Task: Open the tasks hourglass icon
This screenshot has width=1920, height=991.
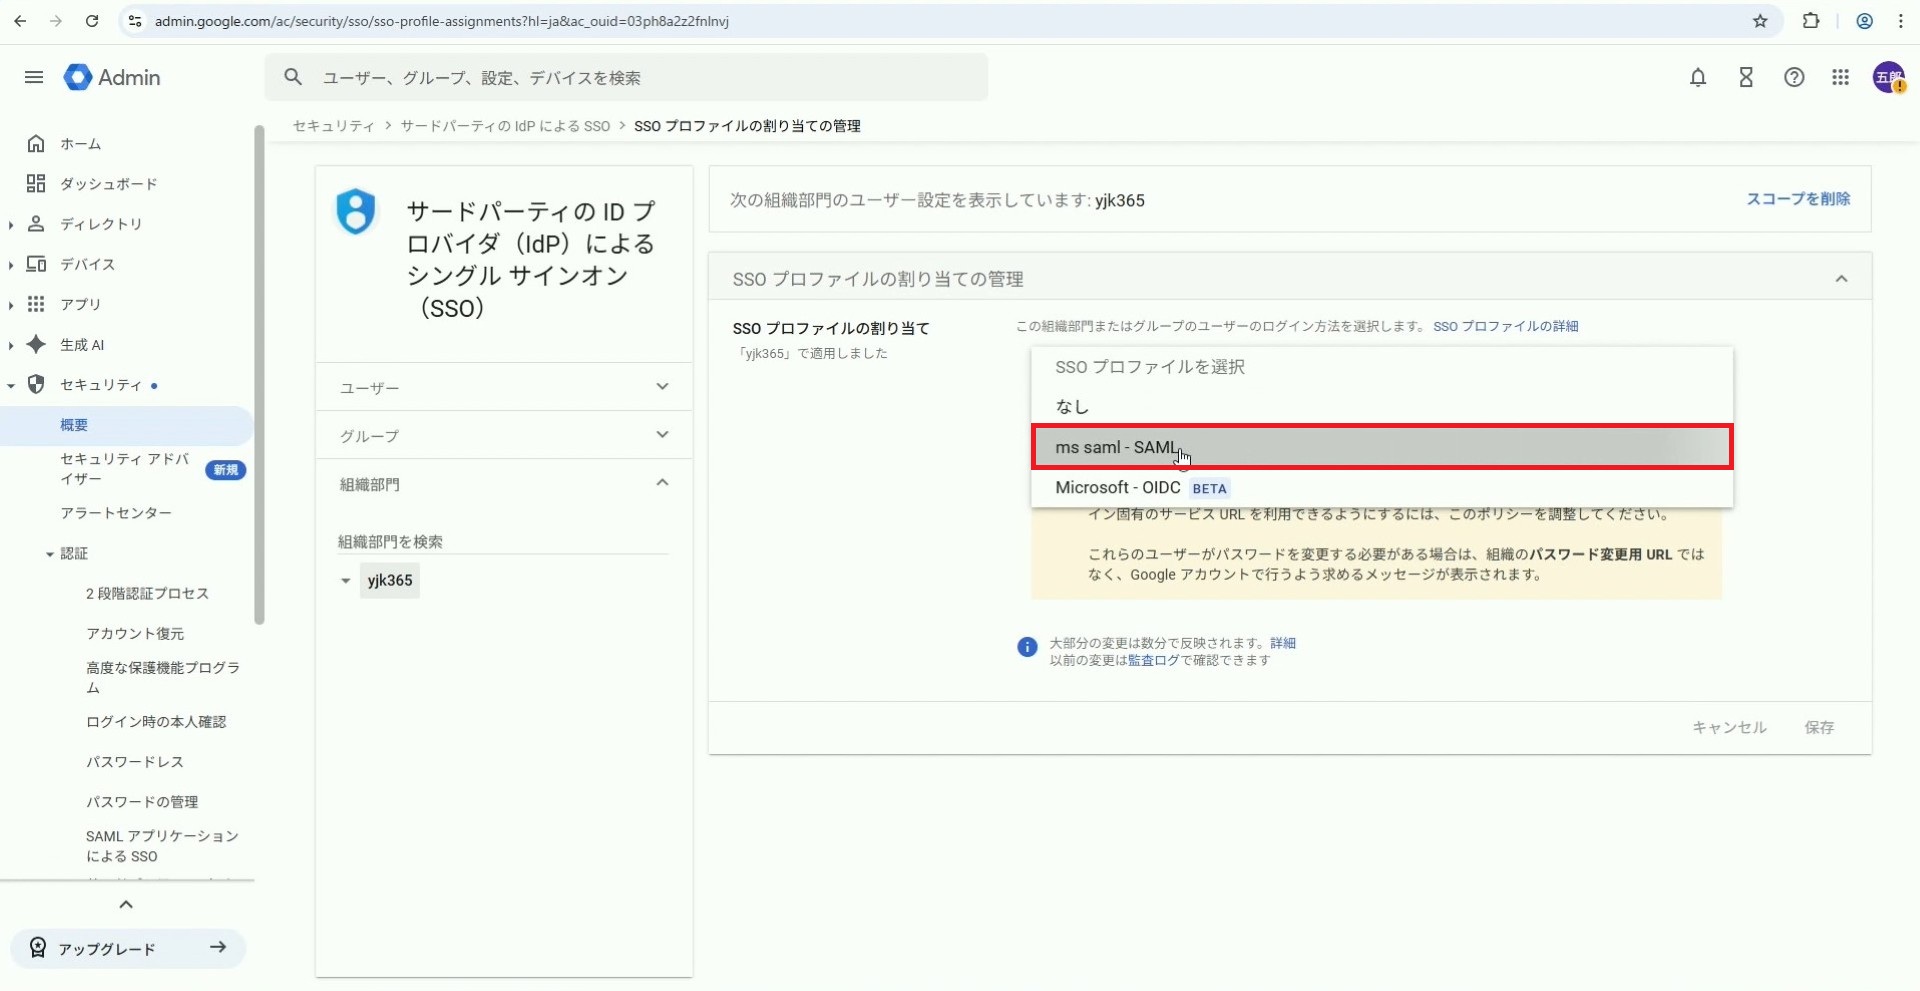Action: [1745, 77]
